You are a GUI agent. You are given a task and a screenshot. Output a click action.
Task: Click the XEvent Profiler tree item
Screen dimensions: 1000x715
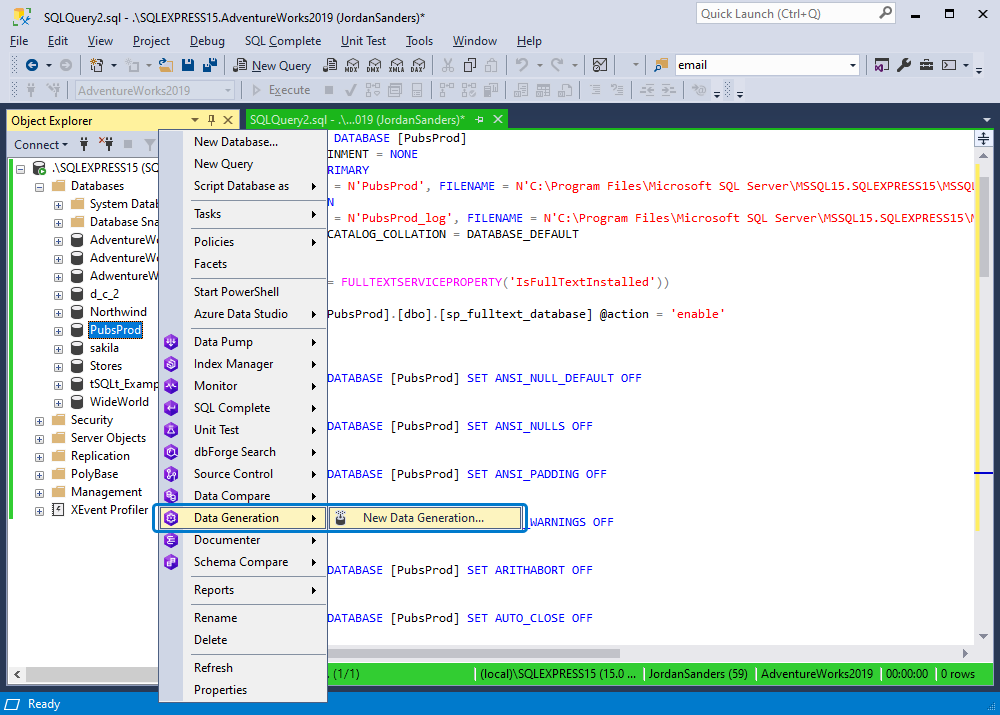(x=109, y=510)
